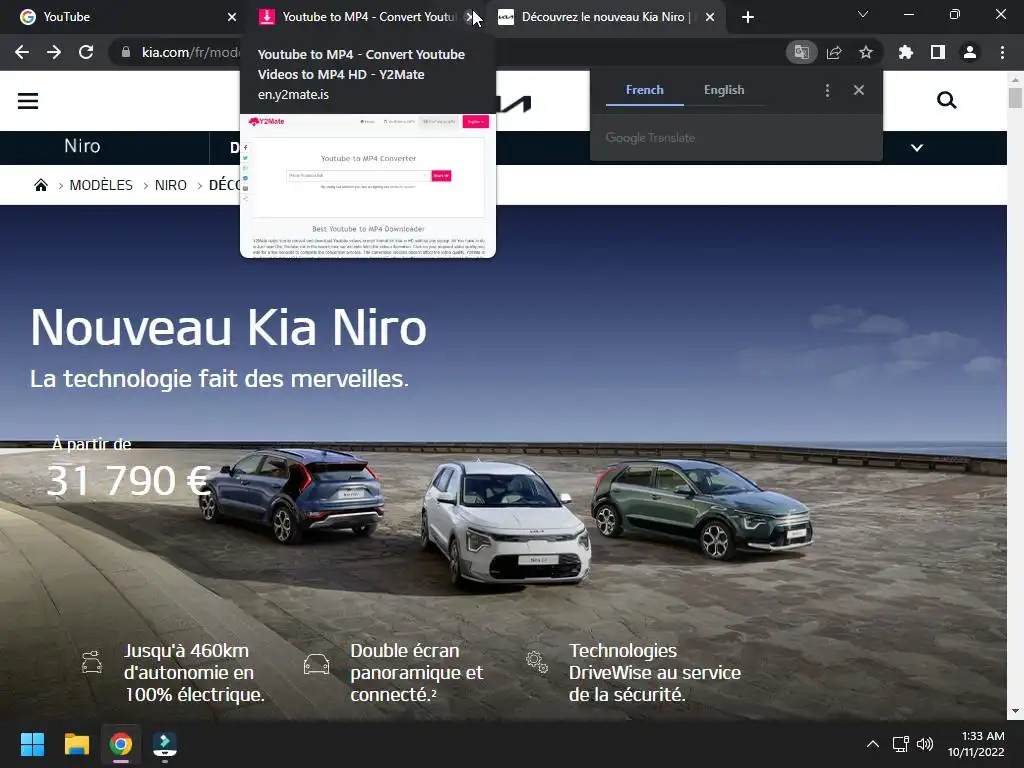Open File Explorer from the taskbar

click(76, 744)
